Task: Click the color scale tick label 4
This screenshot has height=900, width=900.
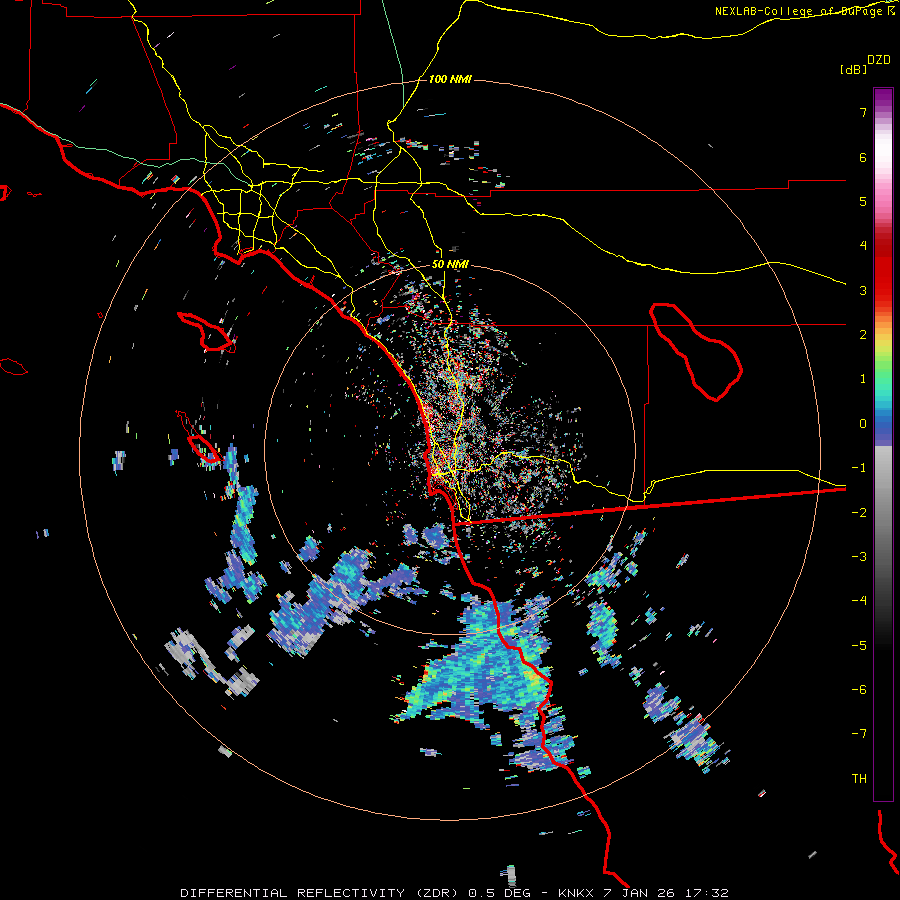Action: 863,246
